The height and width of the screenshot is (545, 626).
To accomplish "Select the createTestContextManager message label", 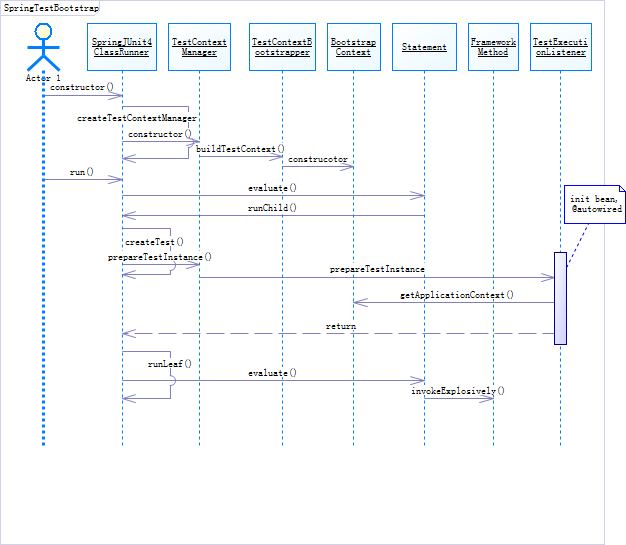I will 137,118.
